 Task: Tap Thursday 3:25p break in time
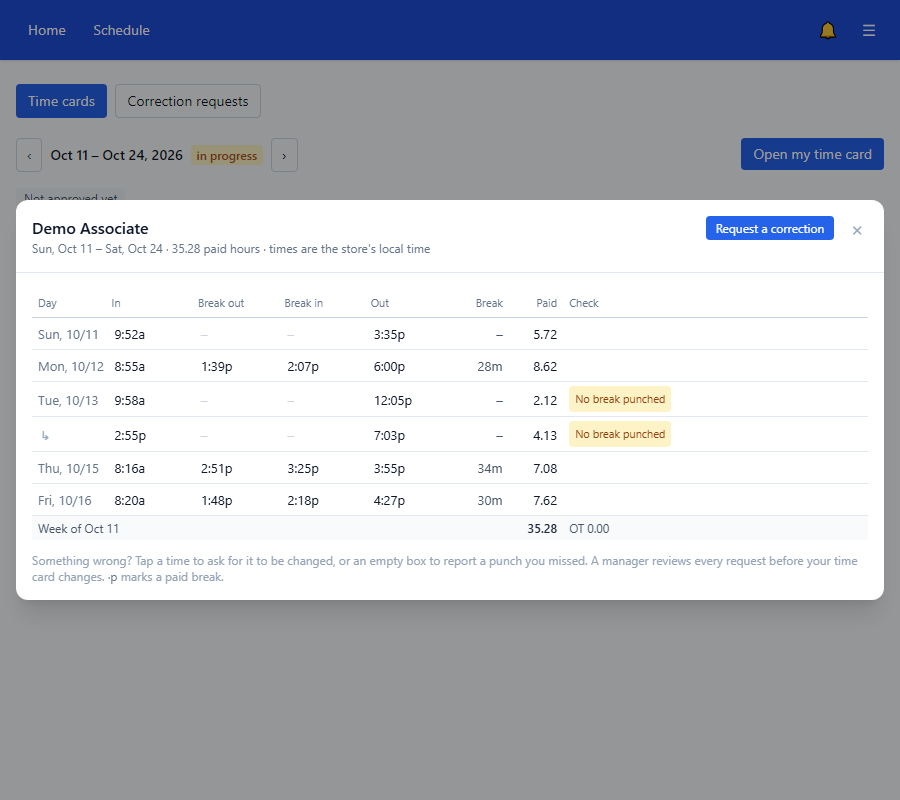click(302, 469)
